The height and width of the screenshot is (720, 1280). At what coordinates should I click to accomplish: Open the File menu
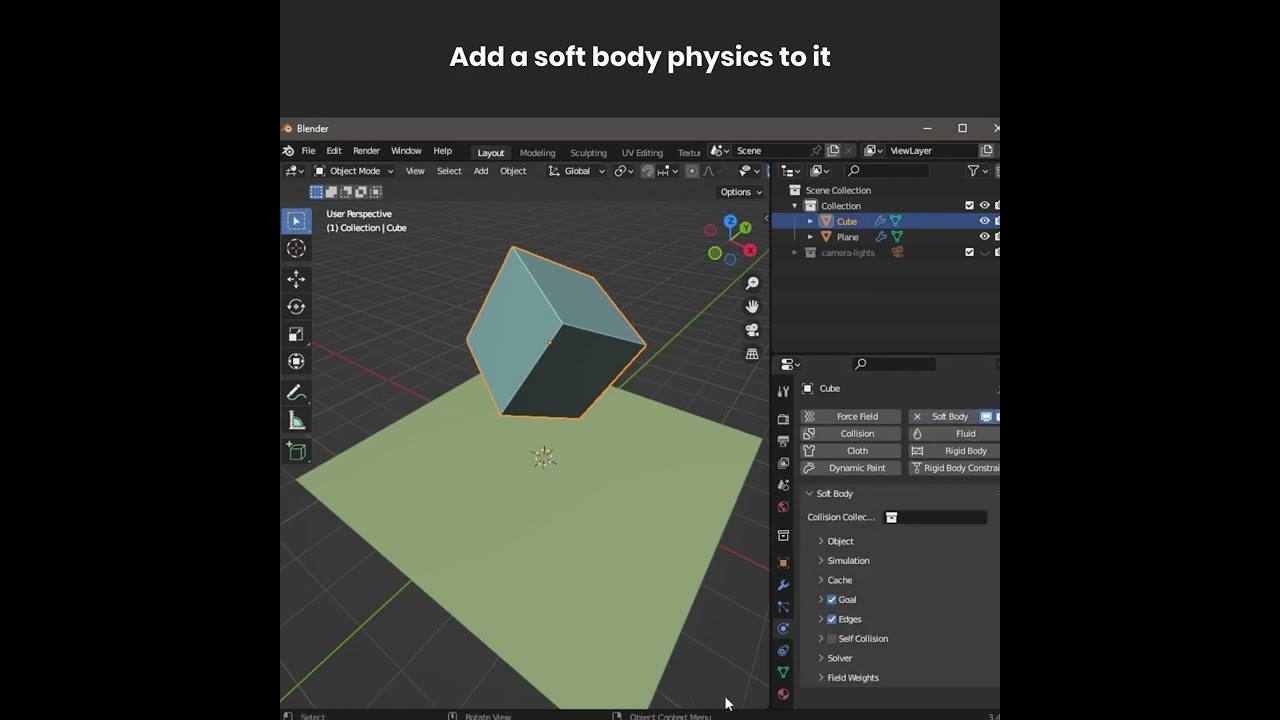(x=308, y=151)
